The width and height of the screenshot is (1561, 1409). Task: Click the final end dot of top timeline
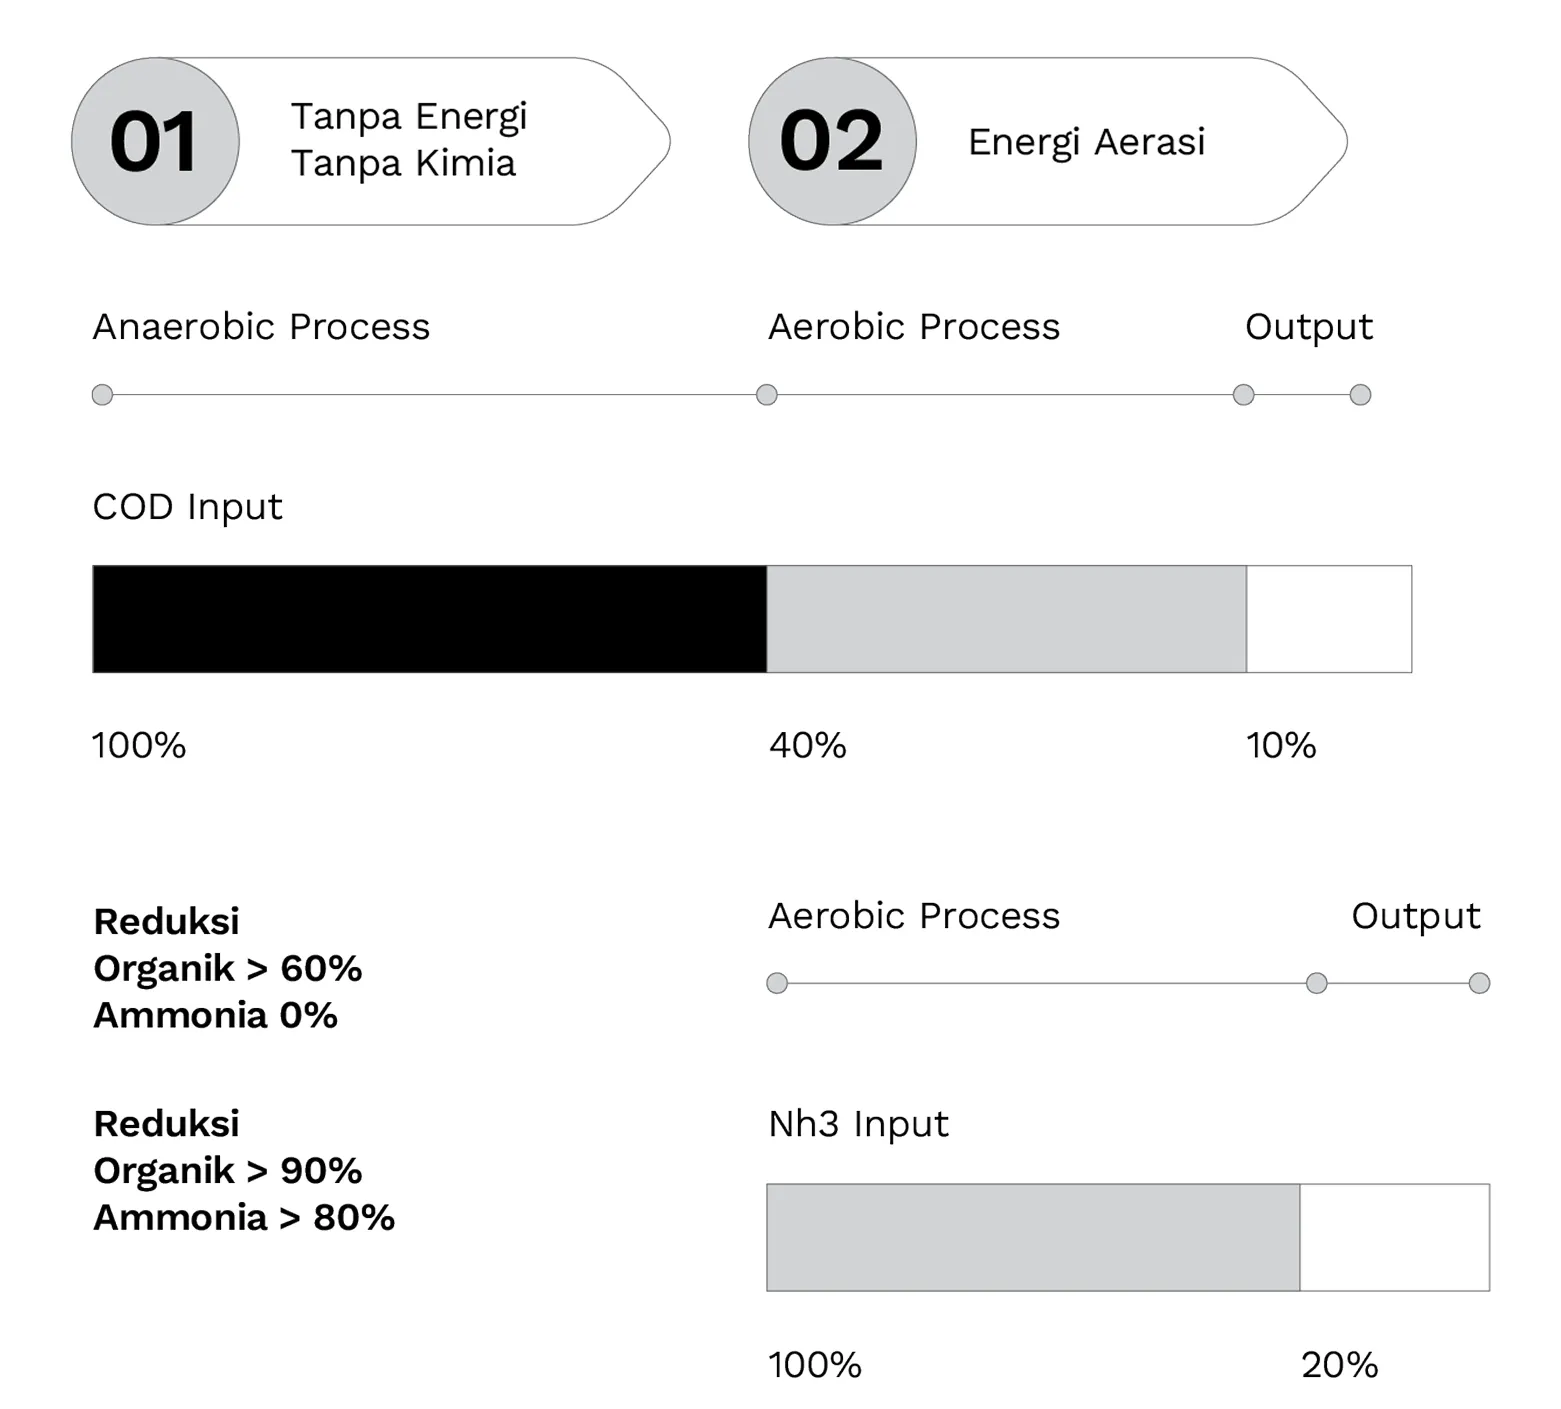click(x=1360, y=394)
